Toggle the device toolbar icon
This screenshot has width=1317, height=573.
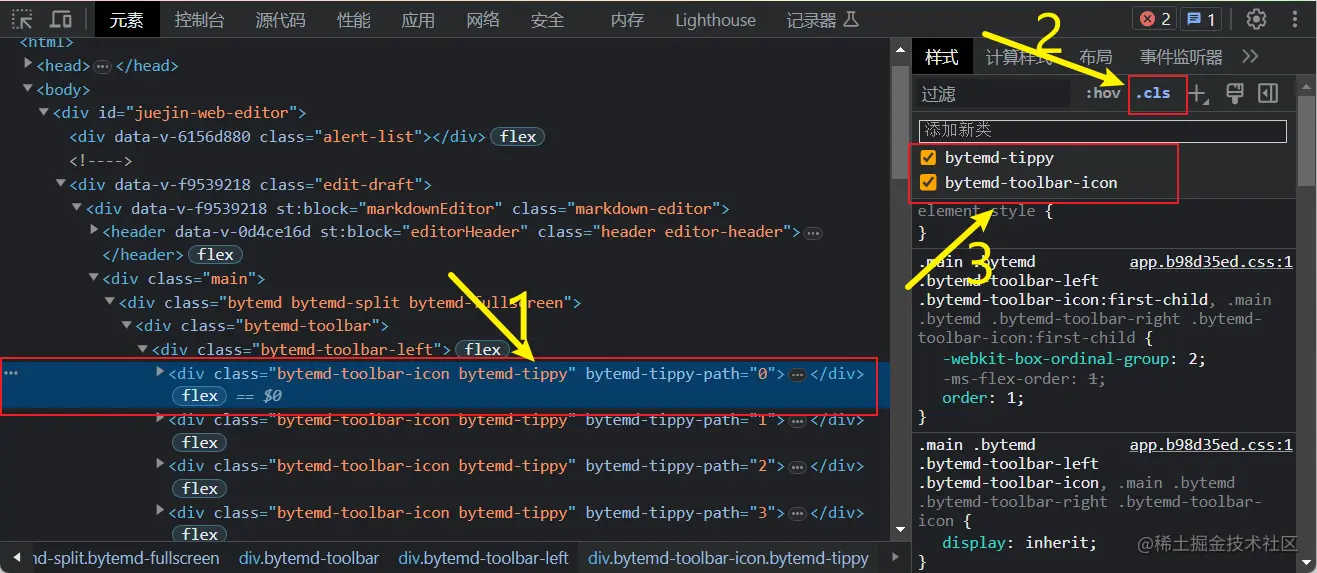pos(60,19)
